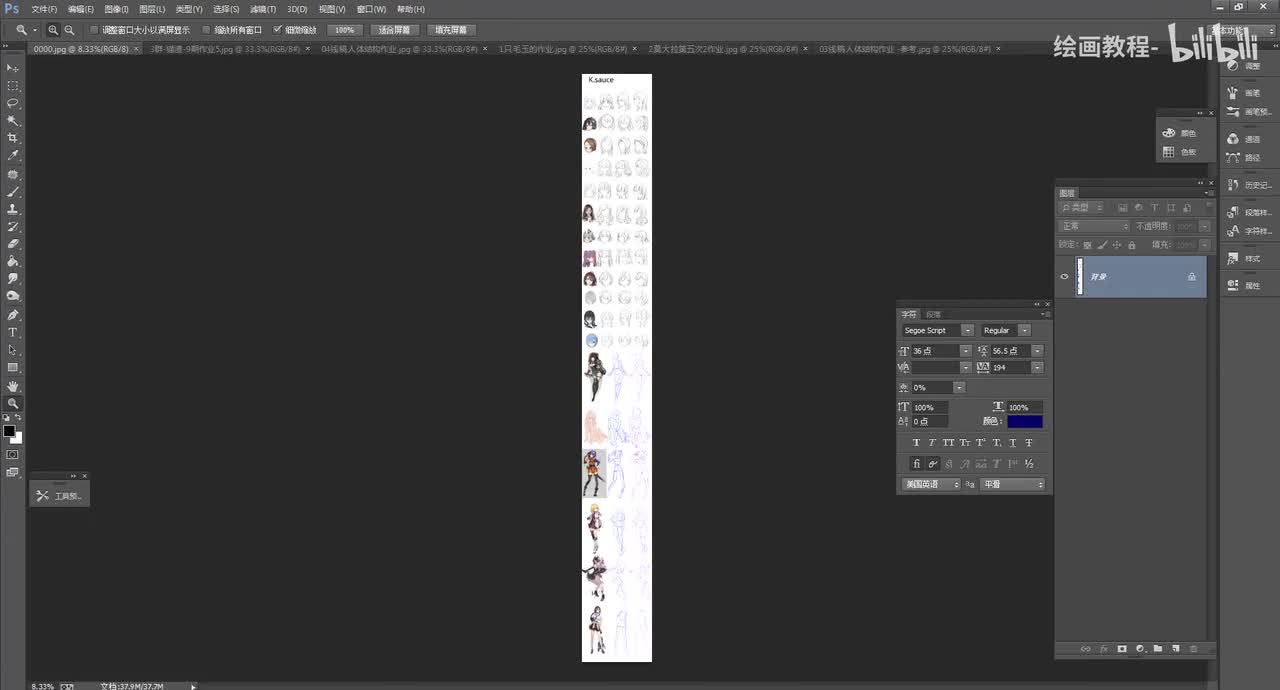This screenshot has width=1280, height=690.
Task: Enable 调整窗口大小以满屏显示 checkbox
Action: pos(94,30)
